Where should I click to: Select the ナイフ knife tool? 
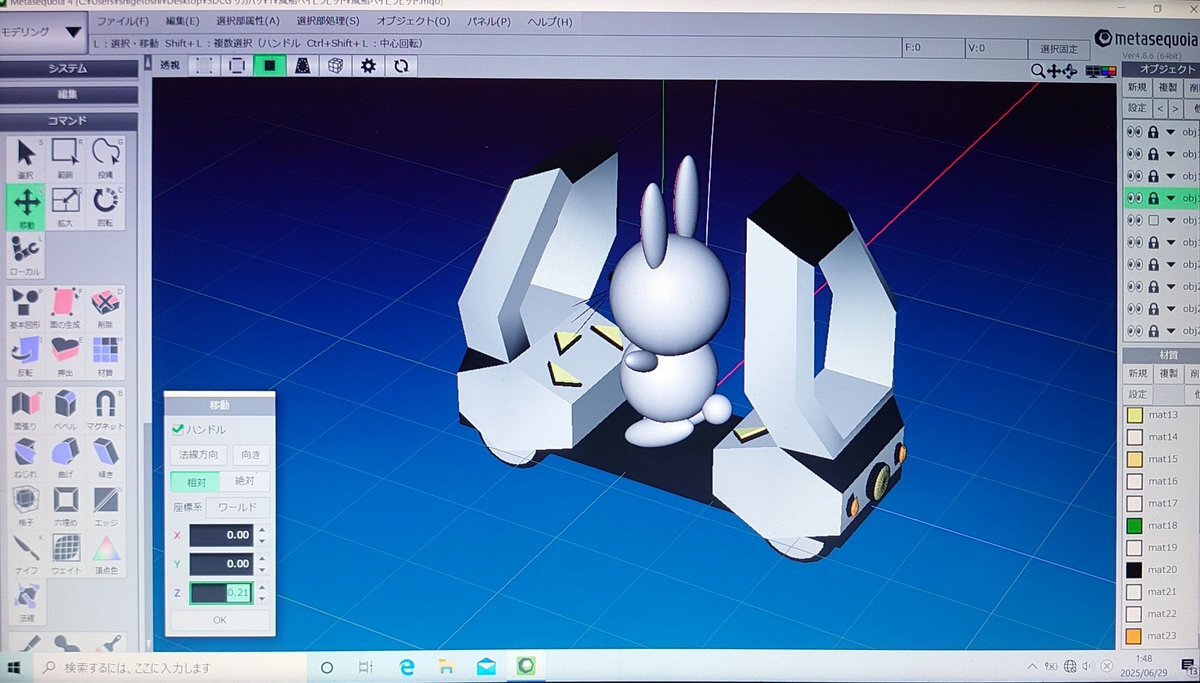pos(26,553)
